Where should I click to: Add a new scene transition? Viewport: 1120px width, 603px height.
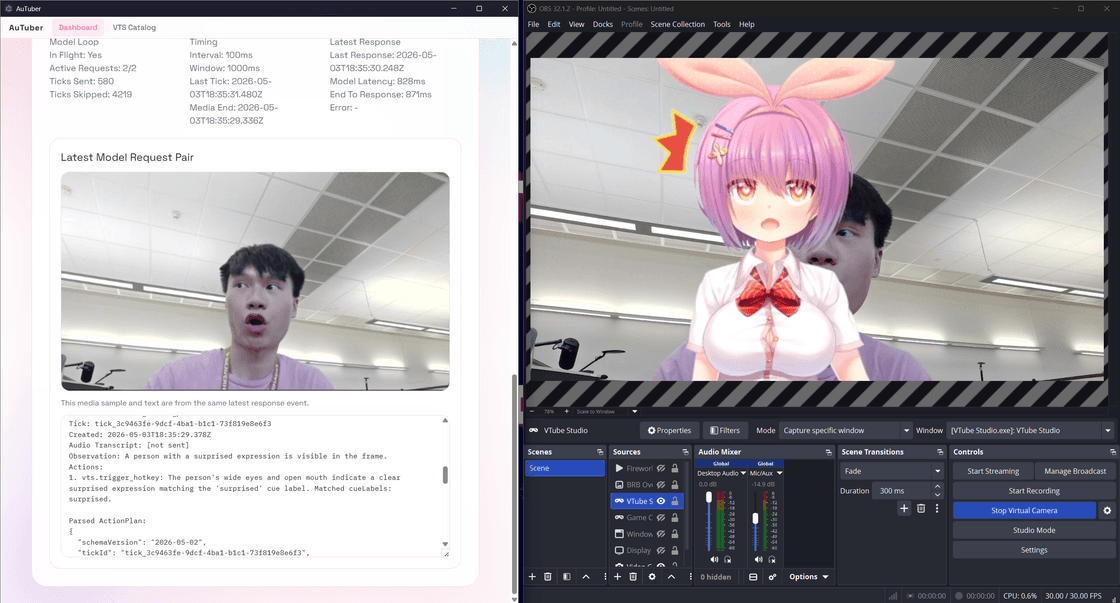[x=904, y=508]
